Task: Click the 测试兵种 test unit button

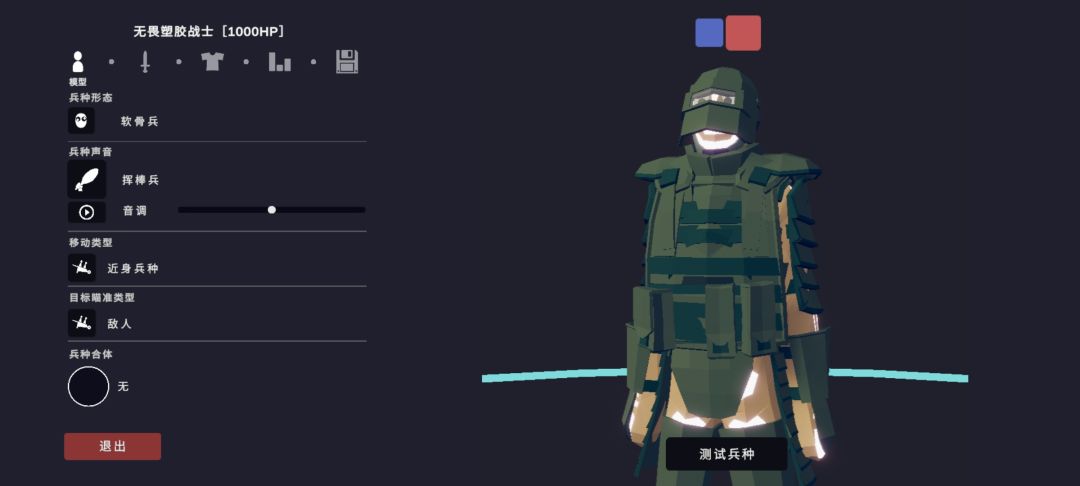Action: [x=726, y=454]
